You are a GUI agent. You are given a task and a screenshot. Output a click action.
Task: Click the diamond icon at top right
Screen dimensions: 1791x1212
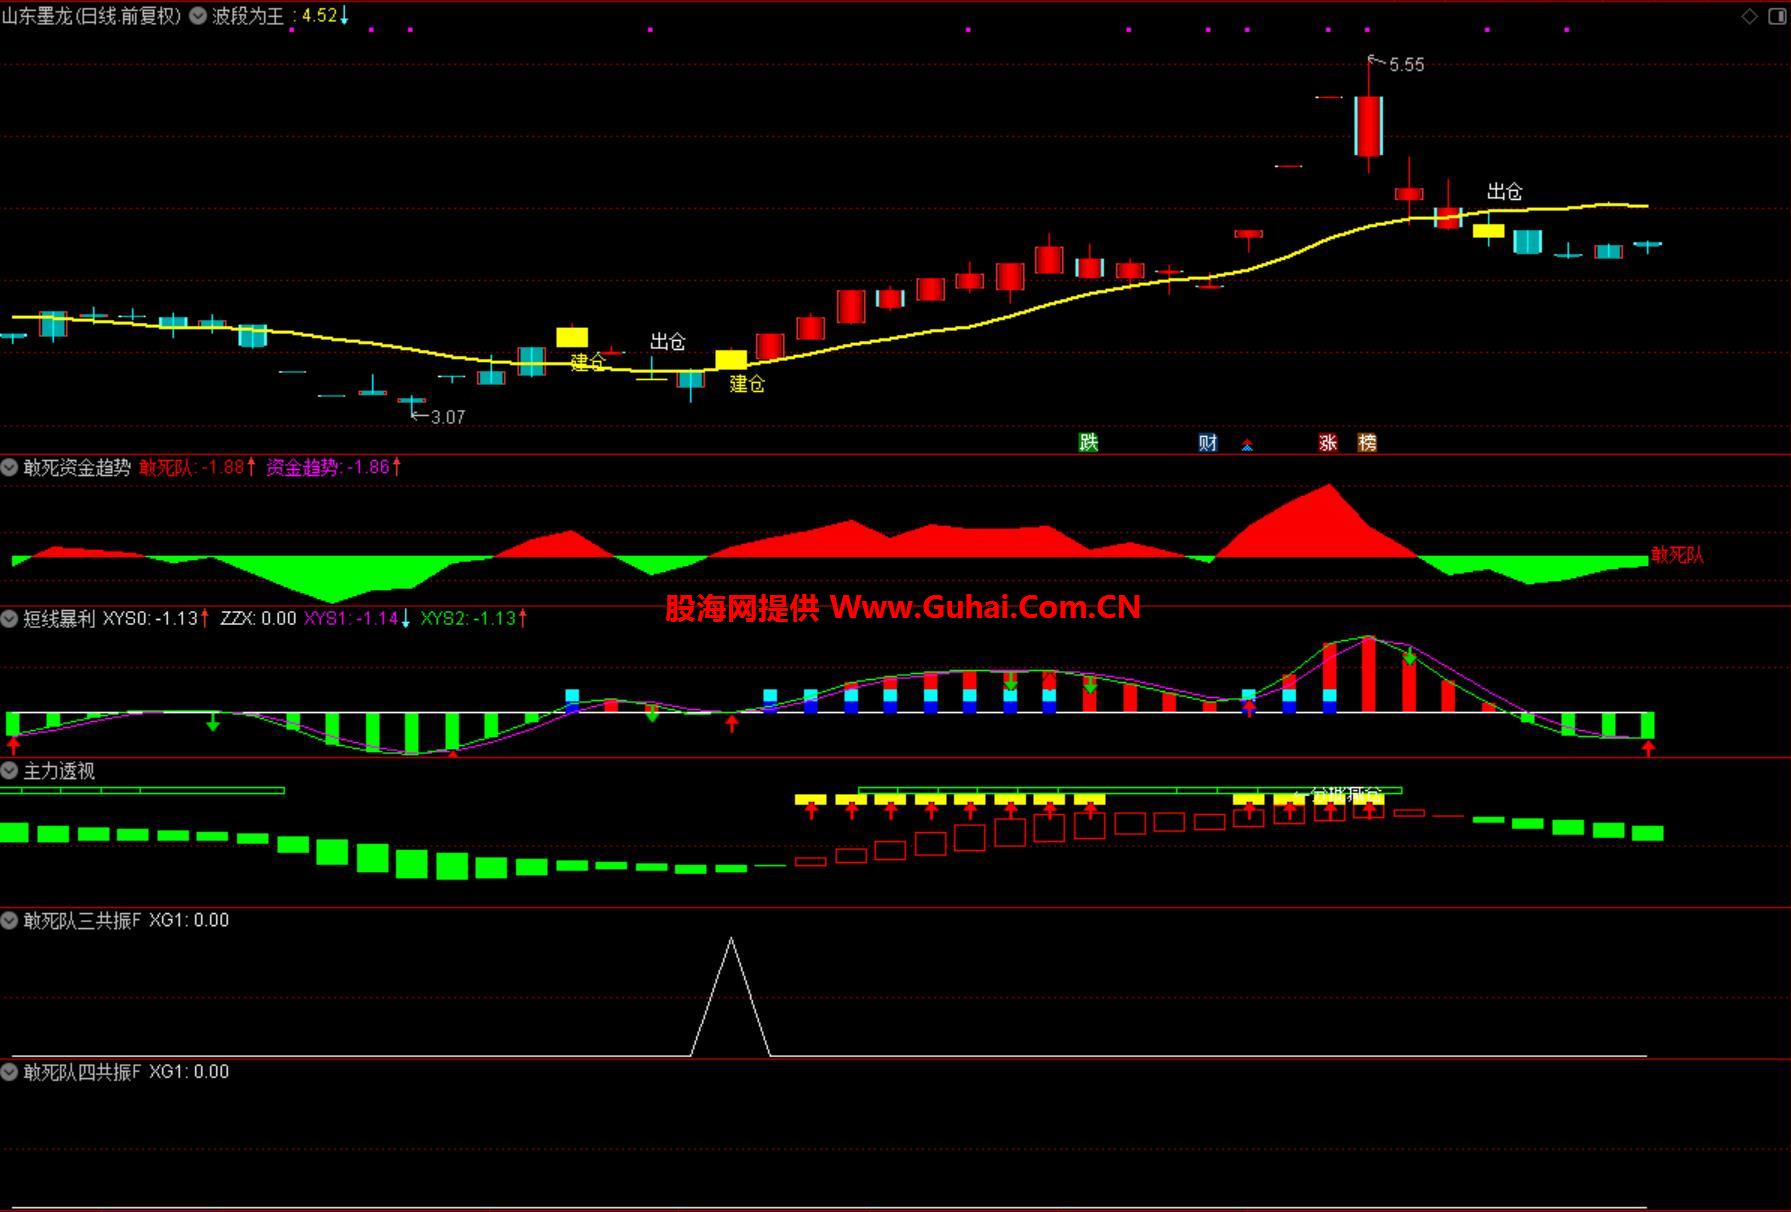[x=1749, y=16]
